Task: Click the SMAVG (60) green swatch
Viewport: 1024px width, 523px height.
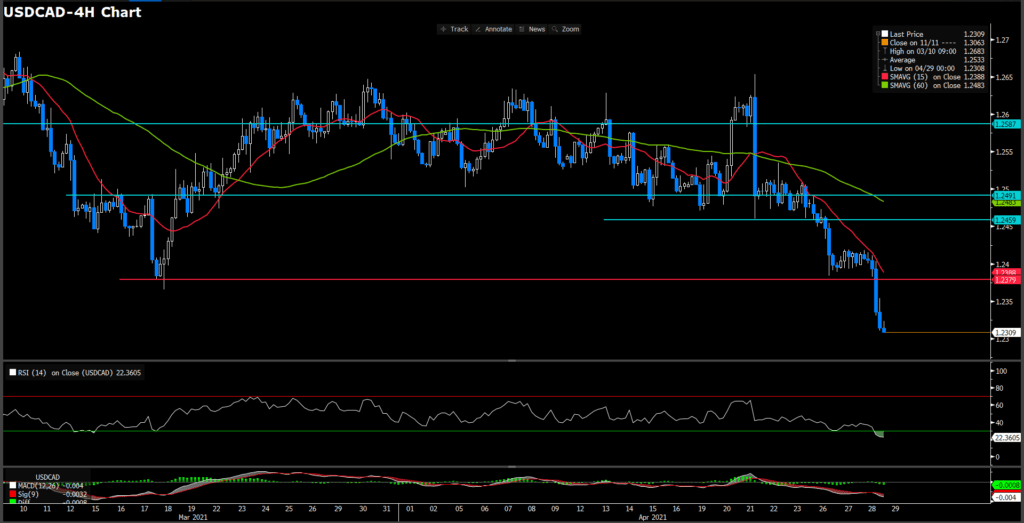Action: point(885,85)
